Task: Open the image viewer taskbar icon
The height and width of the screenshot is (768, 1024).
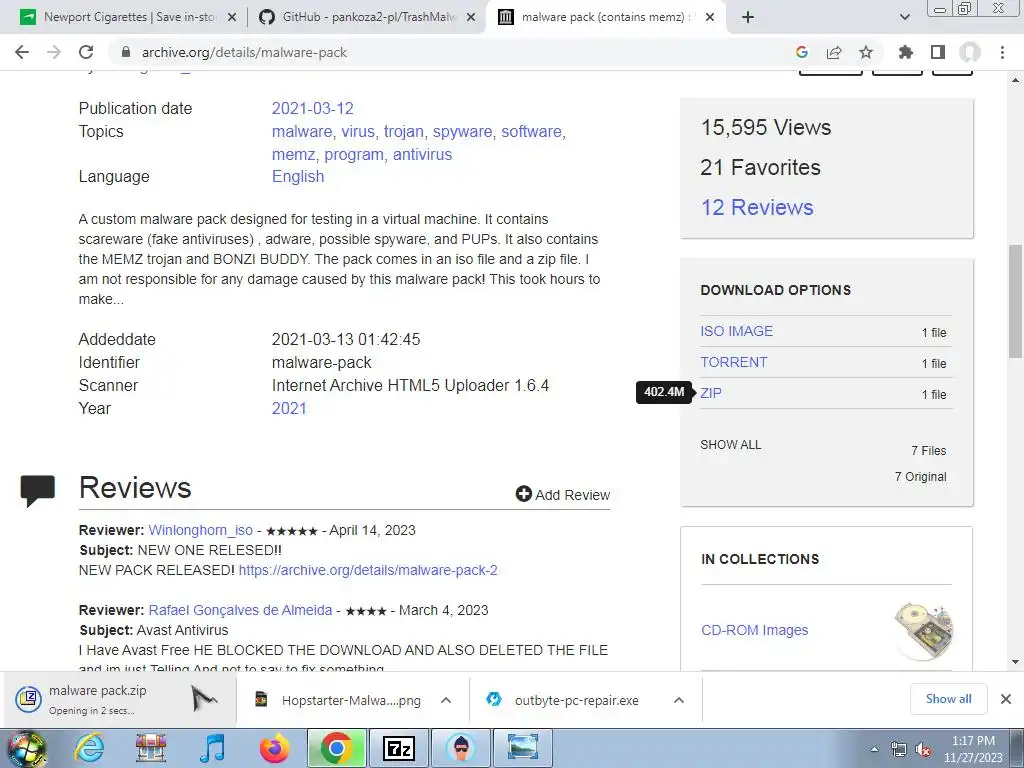Action: [522, 748]
